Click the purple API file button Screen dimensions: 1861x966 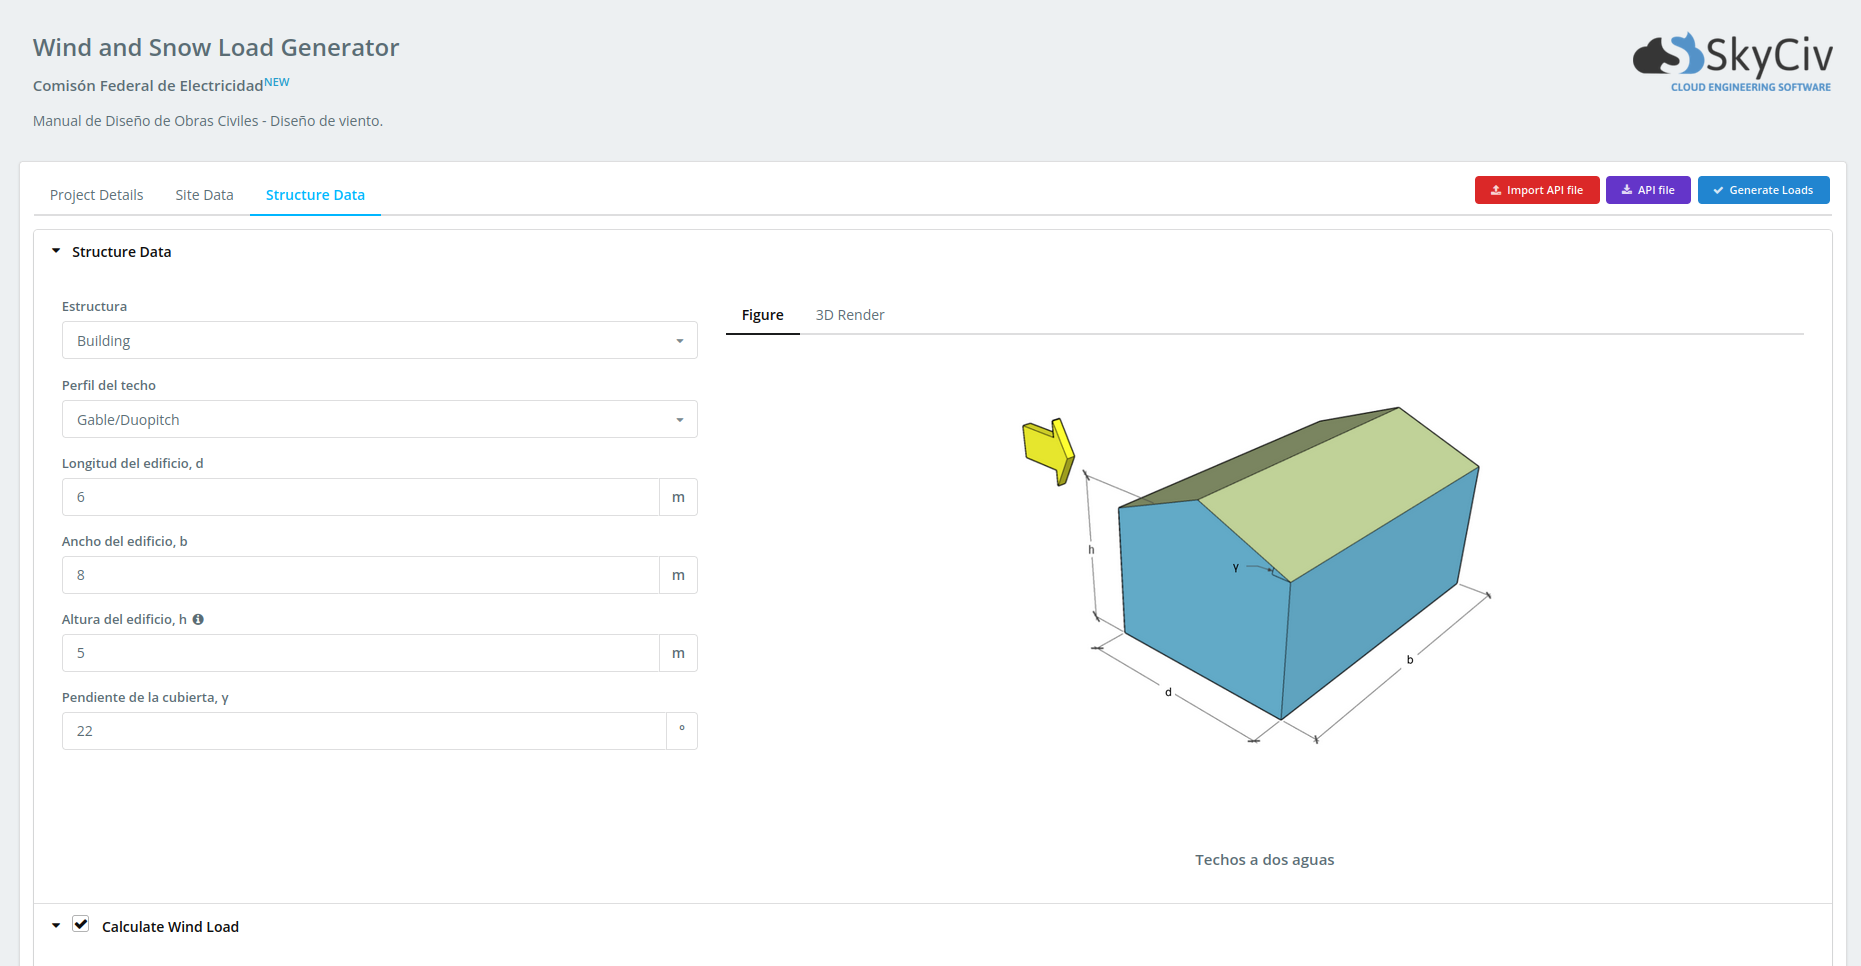click(x=1647, y=190)
